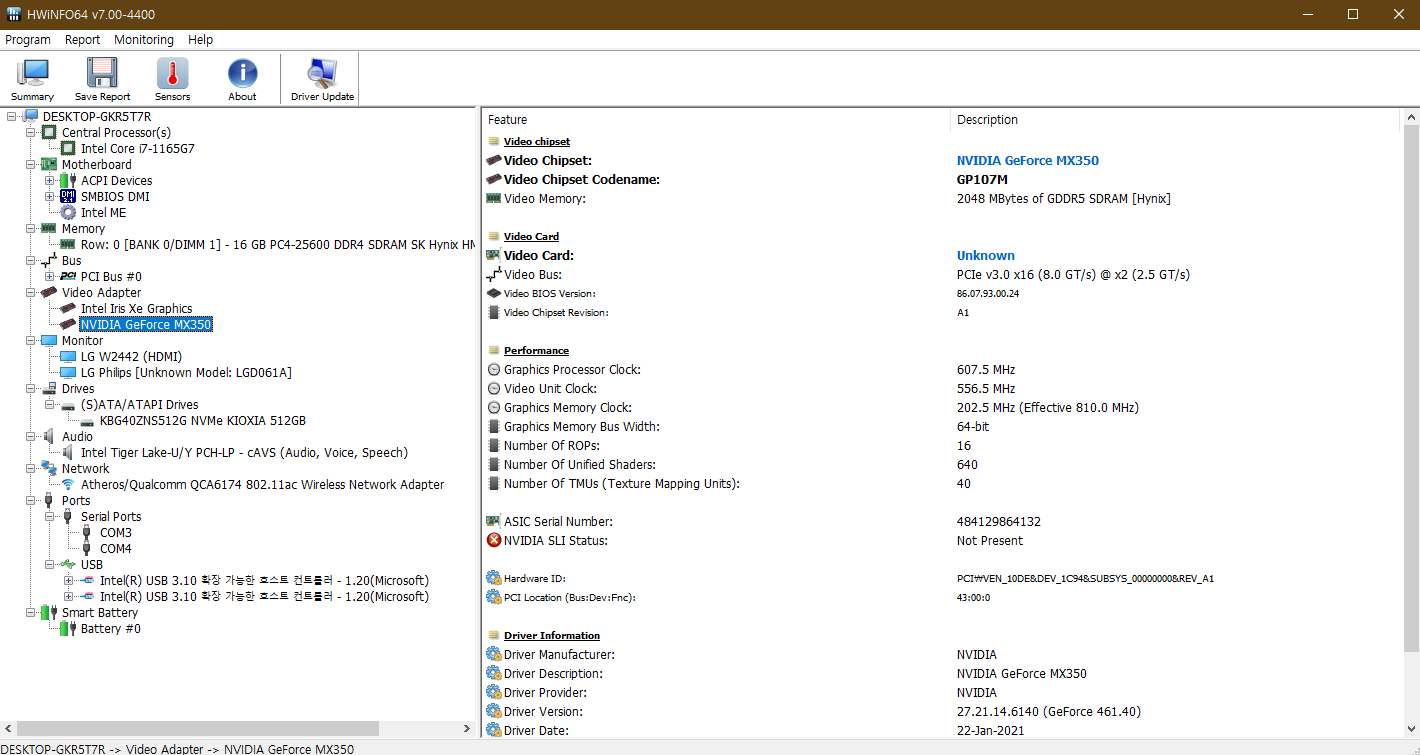
Task: Click the Central Processor(s) chip icon
Action: point(49,132)
